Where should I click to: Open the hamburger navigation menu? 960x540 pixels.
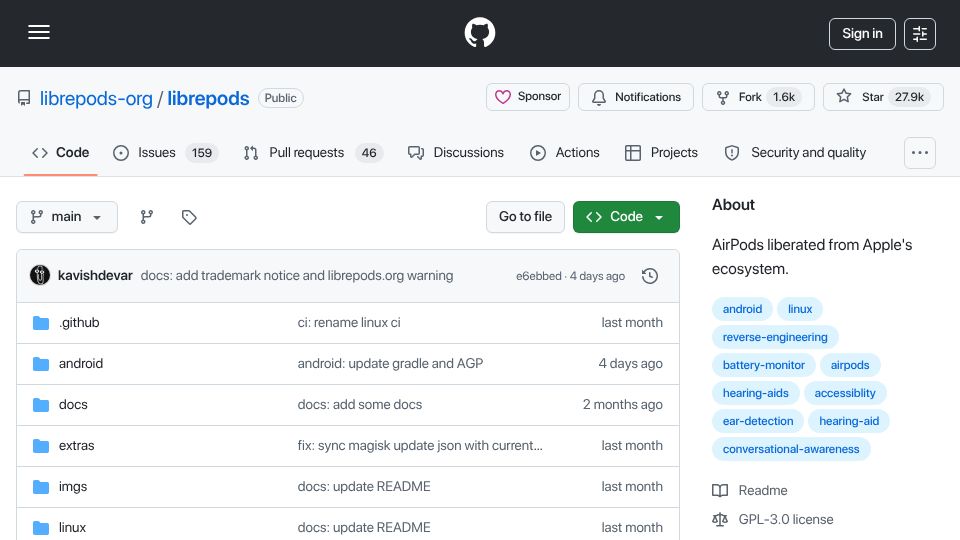click(39, 32)
